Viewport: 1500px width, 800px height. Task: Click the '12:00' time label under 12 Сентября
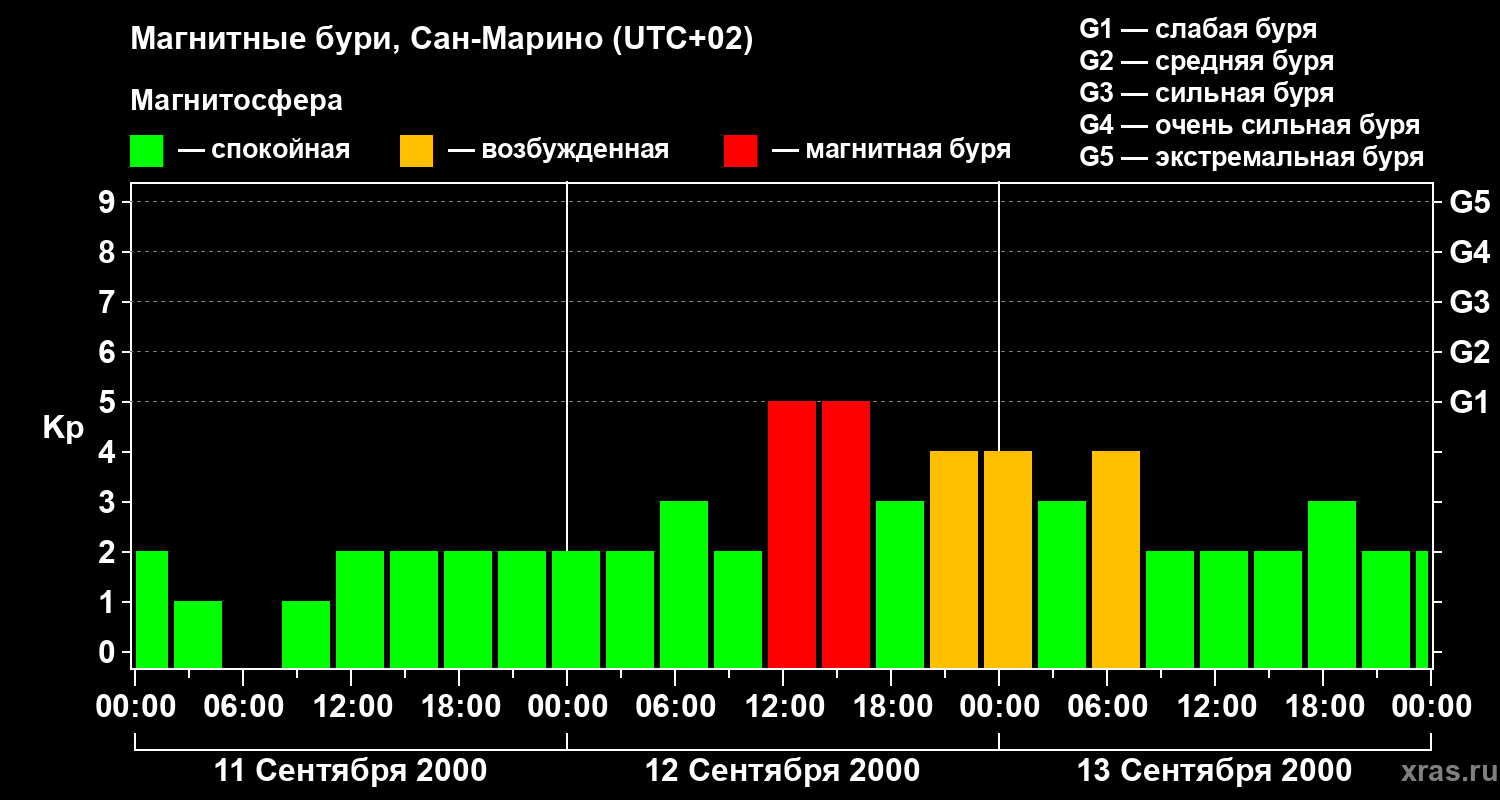[x=783, y=707]
